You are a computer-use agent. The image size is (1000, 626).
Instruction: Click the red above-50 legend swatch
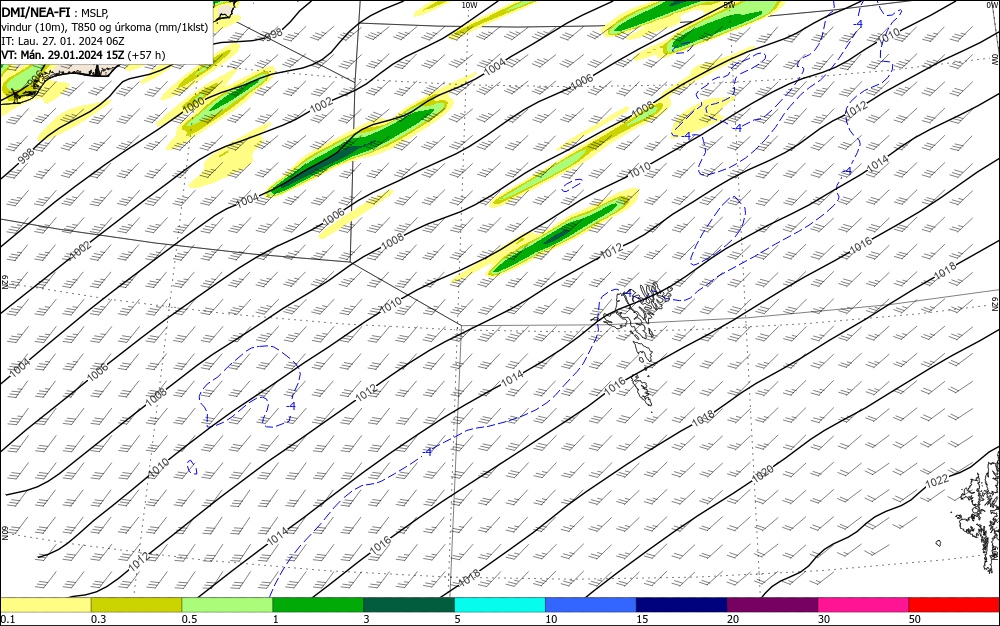point(954,605)
